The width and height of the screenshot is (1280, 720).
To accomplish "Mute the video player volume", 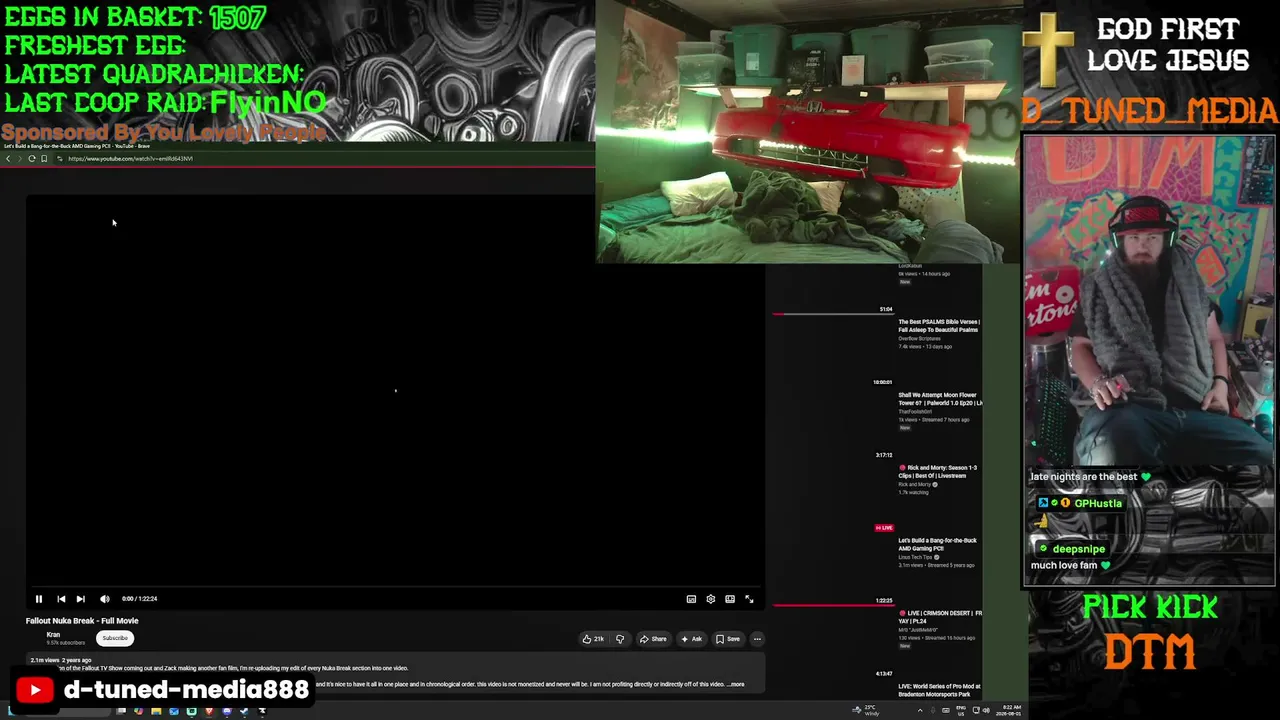I will (x=104, y=599).
